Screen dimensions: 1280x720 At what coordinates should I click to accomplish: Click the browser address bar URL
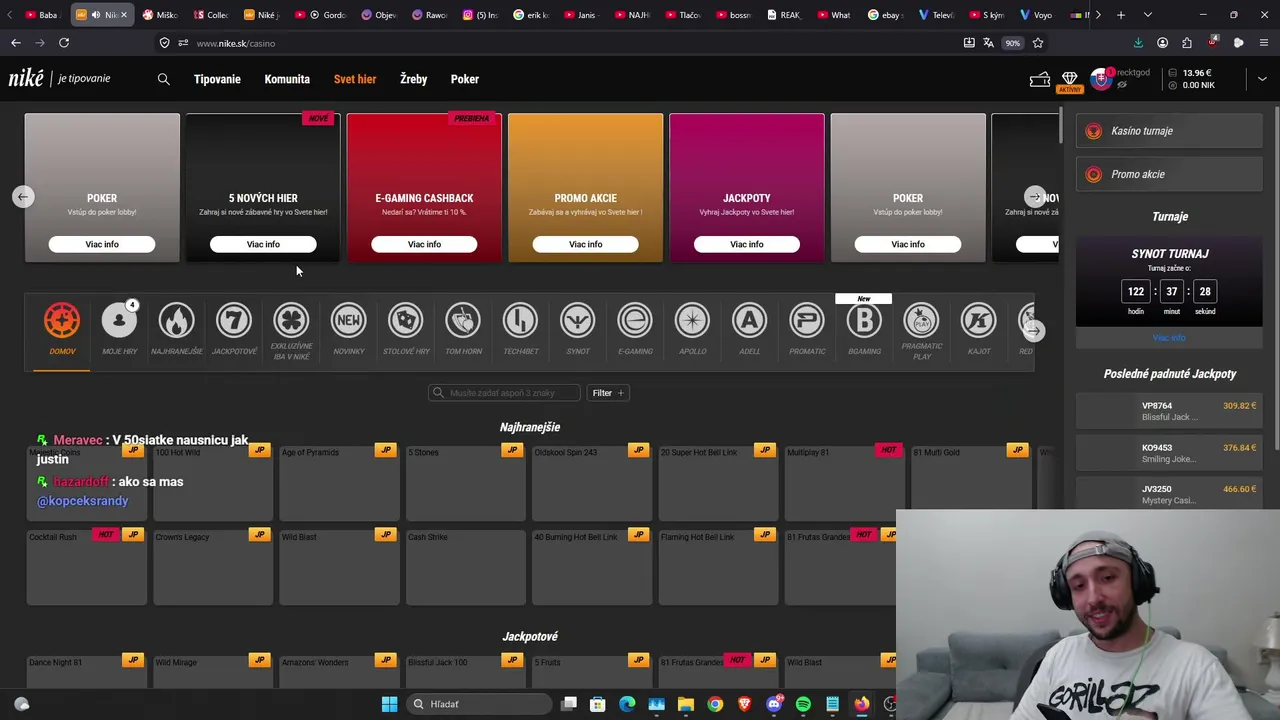point(236,43)
